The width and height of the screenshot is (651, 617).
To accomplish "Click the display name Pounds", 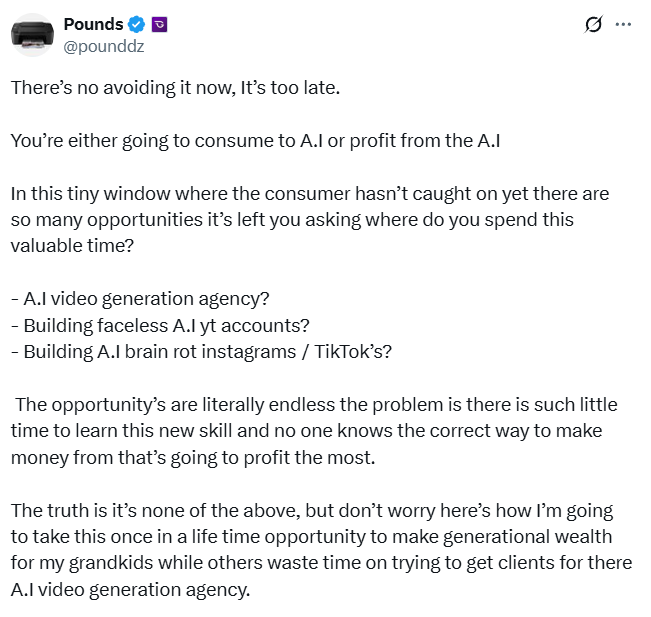I will (x=93, y=25).
